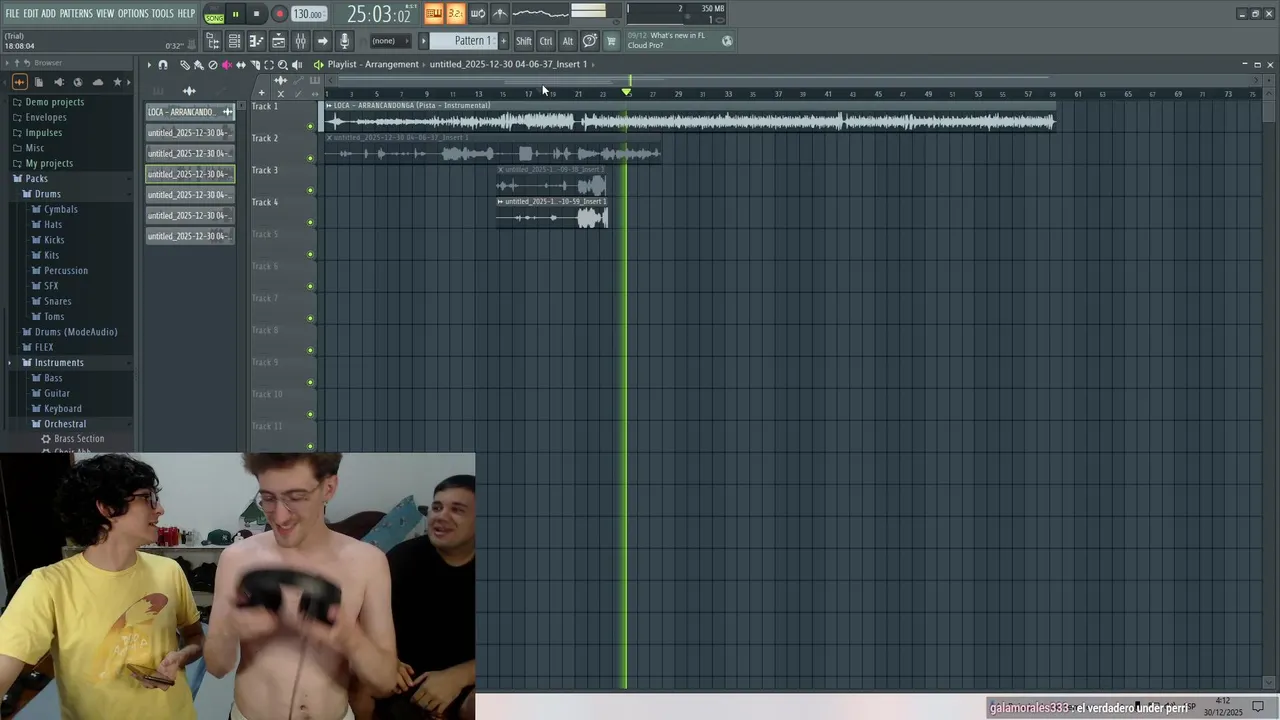Open the (none) snap dropdown

point(391,41)
